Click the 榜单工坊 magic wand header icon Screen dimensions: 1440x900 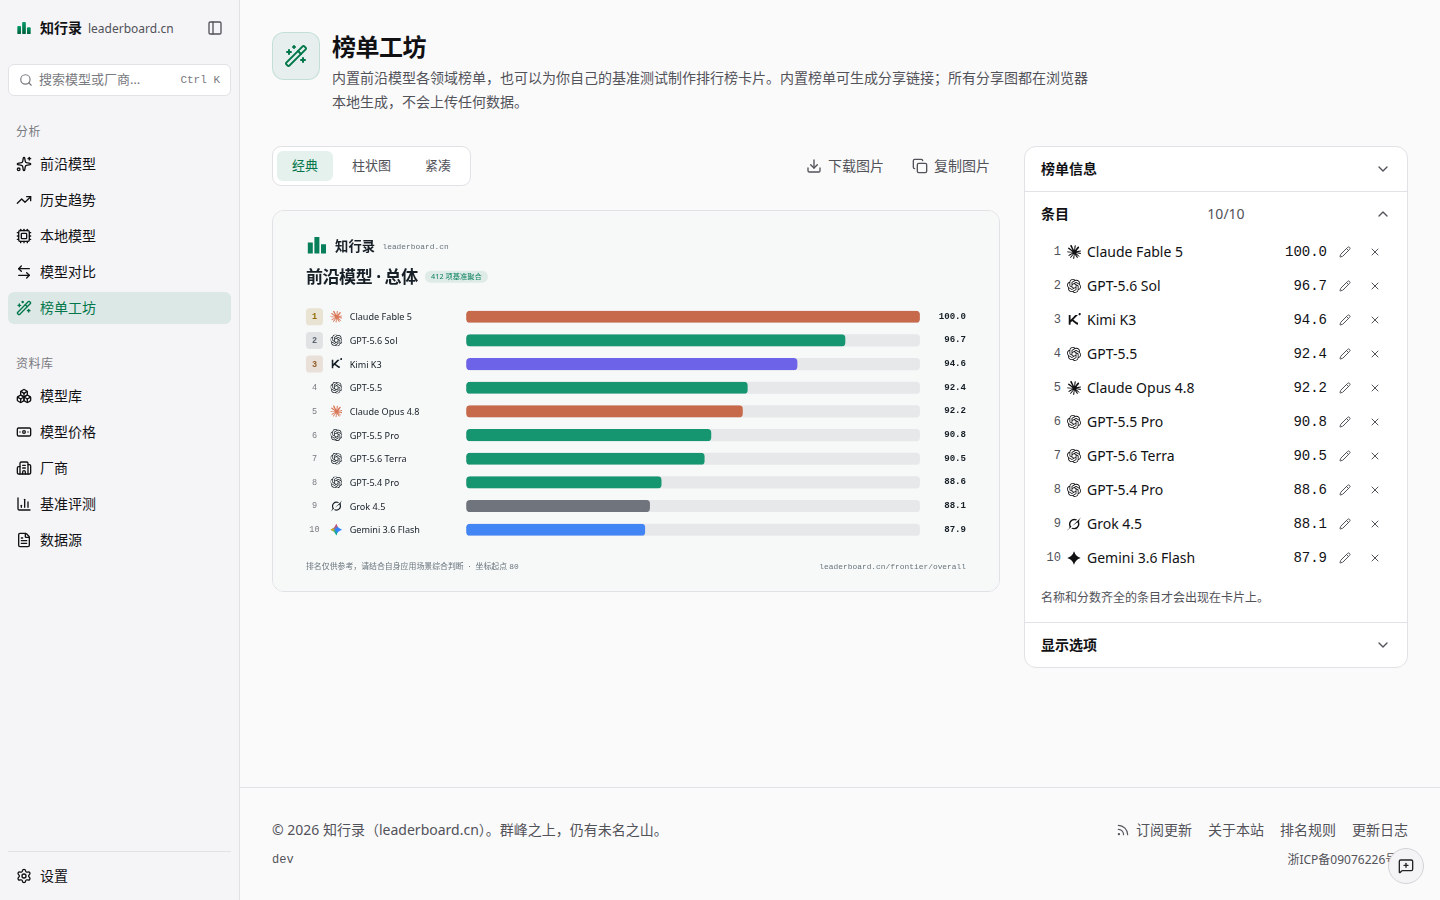[x=296, y=56]
